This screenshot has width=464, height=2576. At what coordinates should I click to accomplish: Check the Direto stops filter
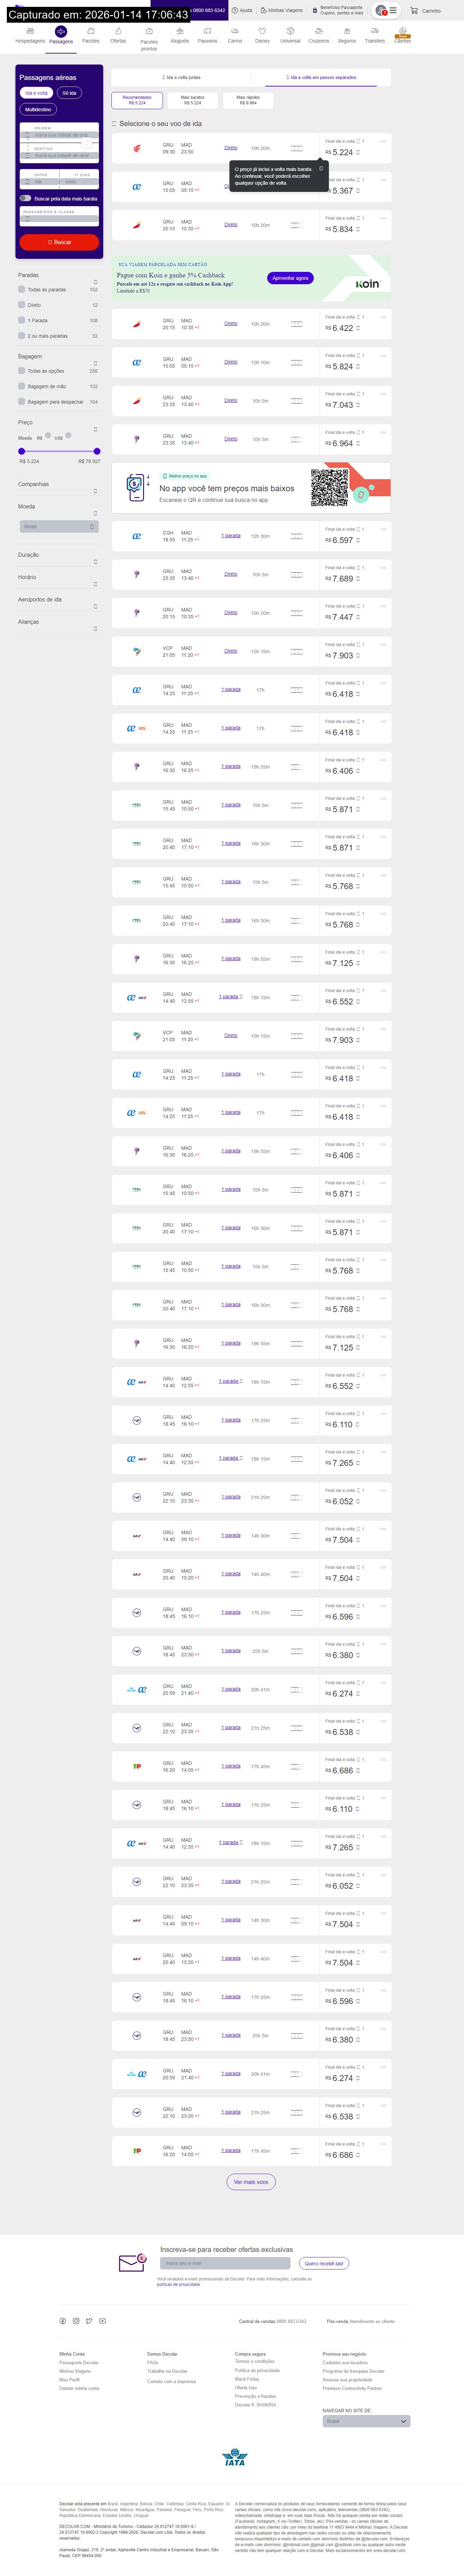22,305
